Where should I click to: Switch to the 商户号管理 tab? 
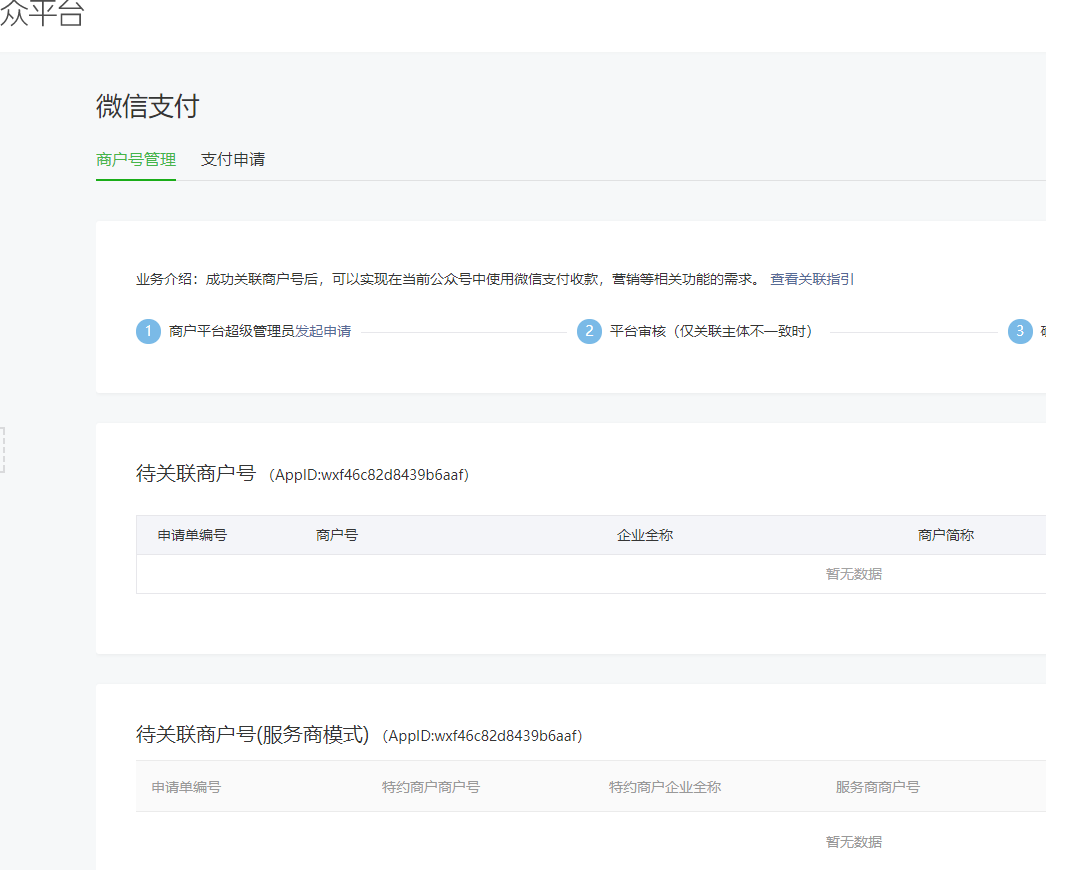click(135, 160)
